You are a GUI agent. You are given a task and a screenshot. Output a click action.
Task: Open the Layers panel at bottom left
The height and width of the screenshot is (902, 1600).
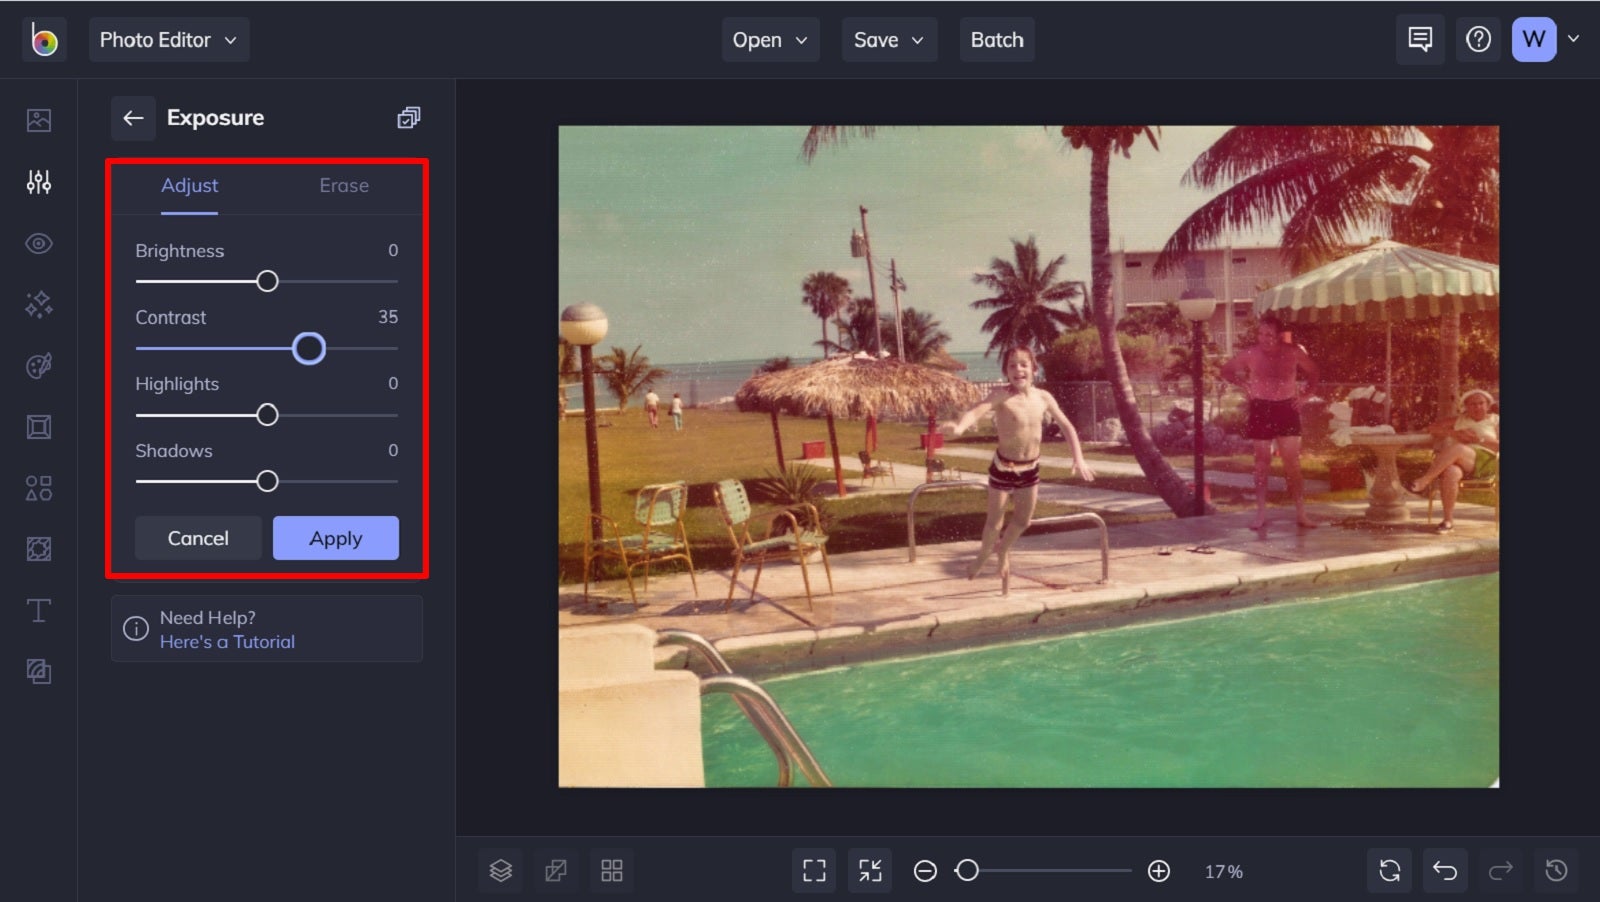(x=500, y=870)
